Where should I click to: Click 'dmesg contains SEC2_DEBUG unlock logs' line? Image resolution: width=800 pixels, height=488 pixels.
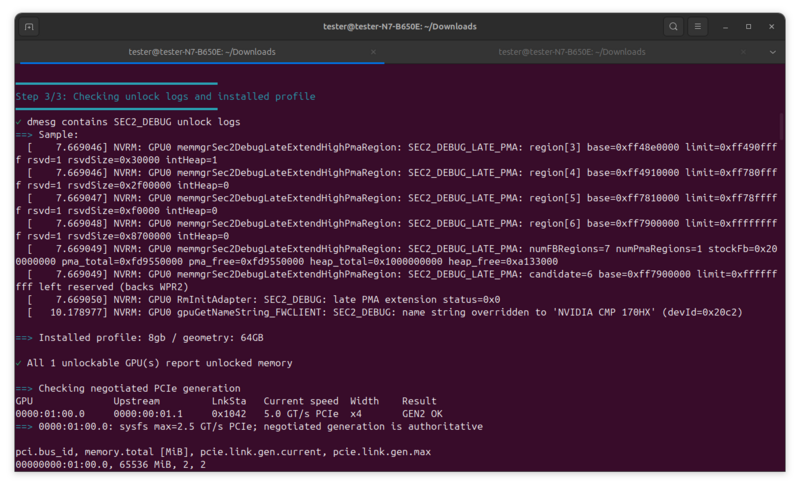[x=128, y=122]
